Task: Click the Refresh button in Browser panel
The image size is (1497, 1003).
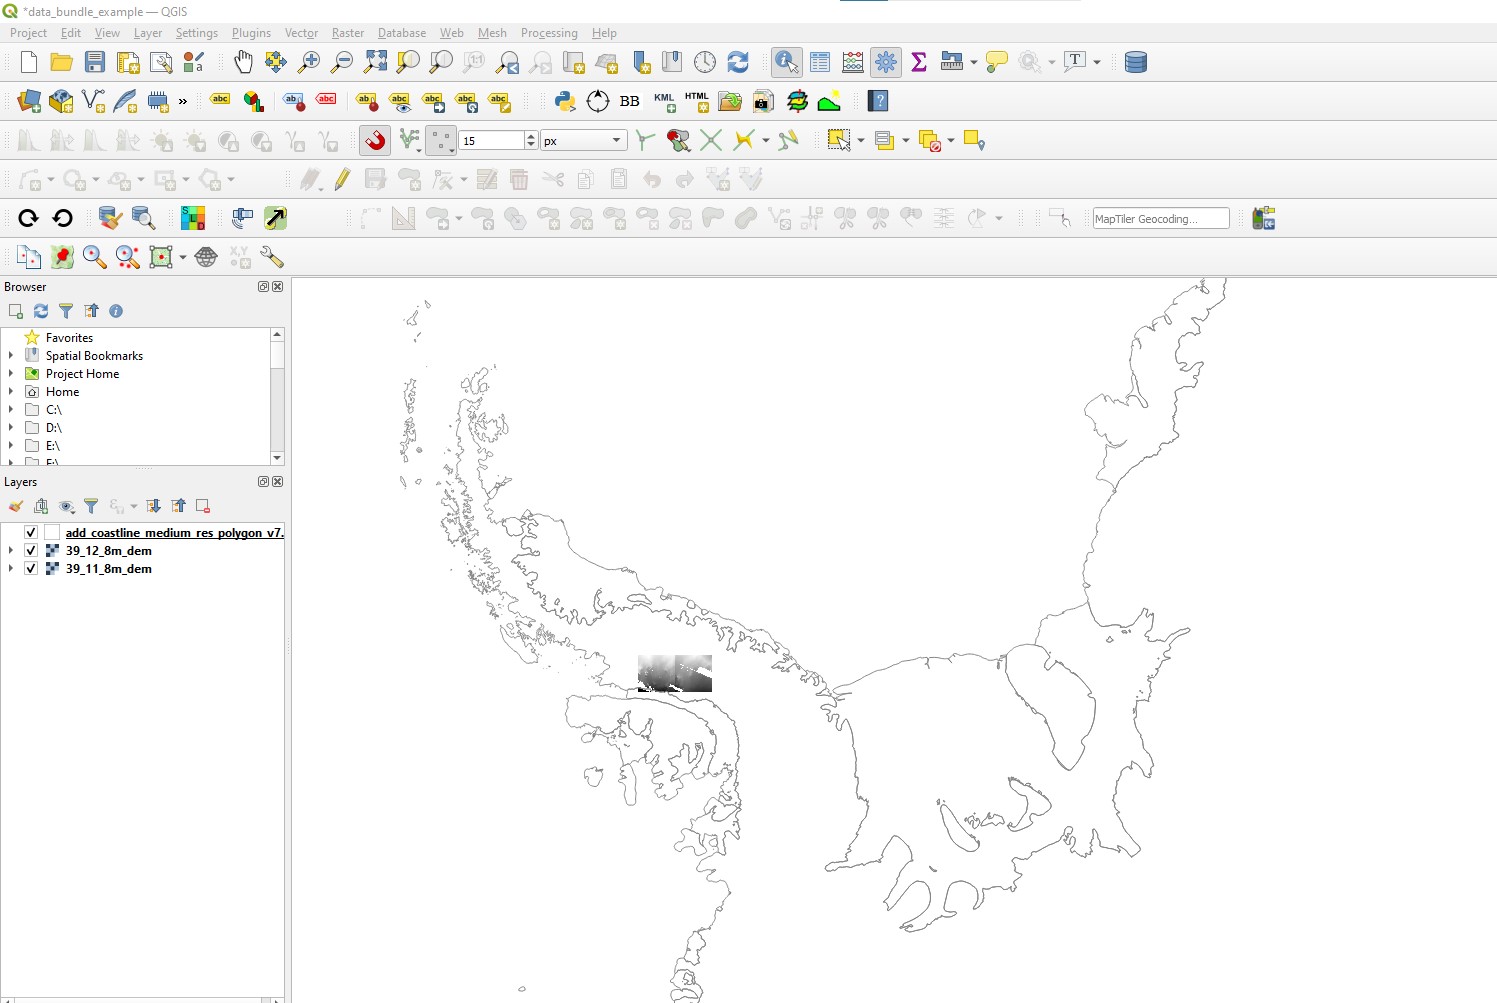Action: click(x=41, y=311)
